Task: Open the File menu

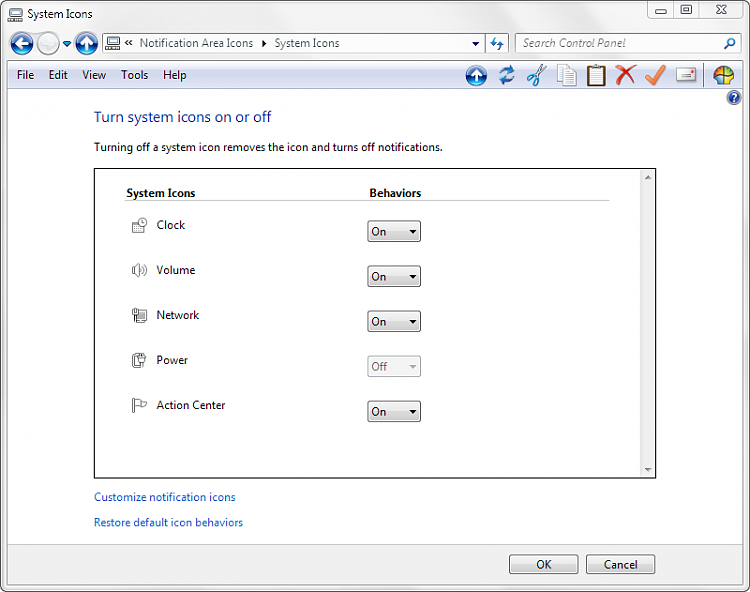Action: click(25, 75)
